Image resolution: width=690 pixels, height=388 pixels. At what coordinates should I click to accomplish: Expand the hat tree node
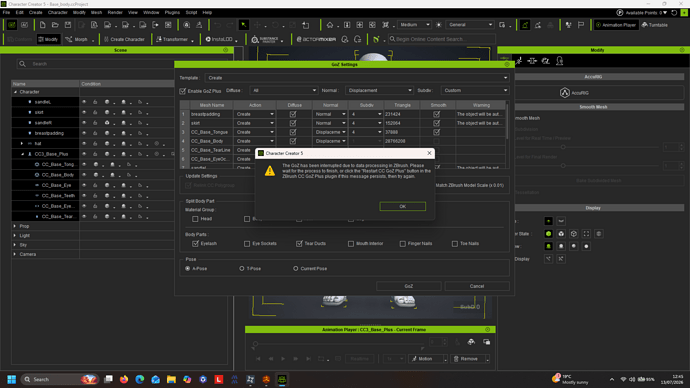[22, 143]
